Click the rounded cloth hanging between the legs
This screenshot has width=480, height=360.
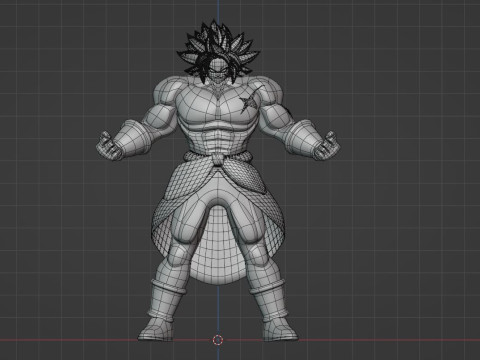[x=219, y=246]
